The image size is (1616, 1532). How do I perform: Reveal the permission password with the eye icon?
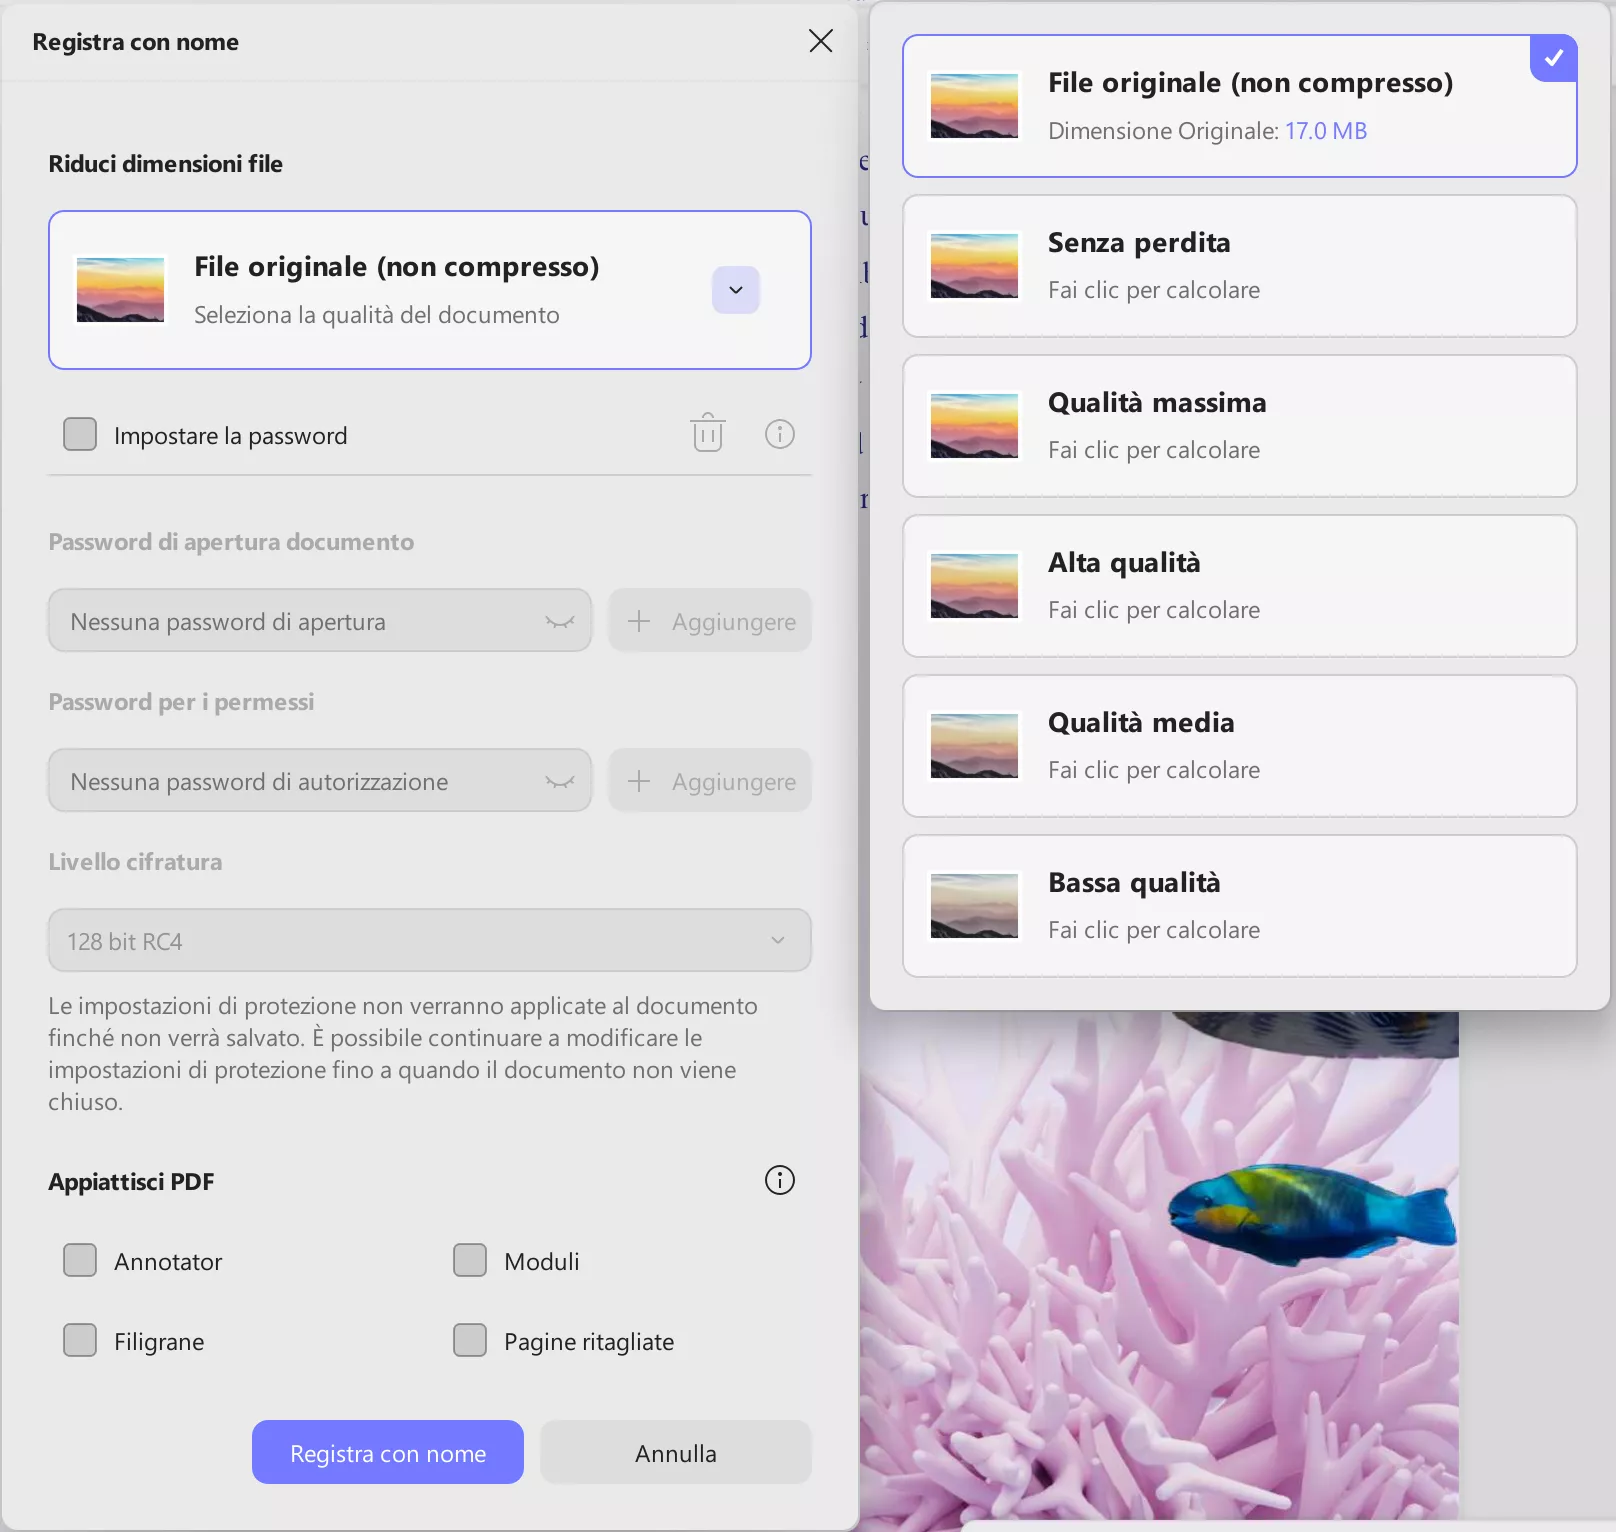pos(561,781)
